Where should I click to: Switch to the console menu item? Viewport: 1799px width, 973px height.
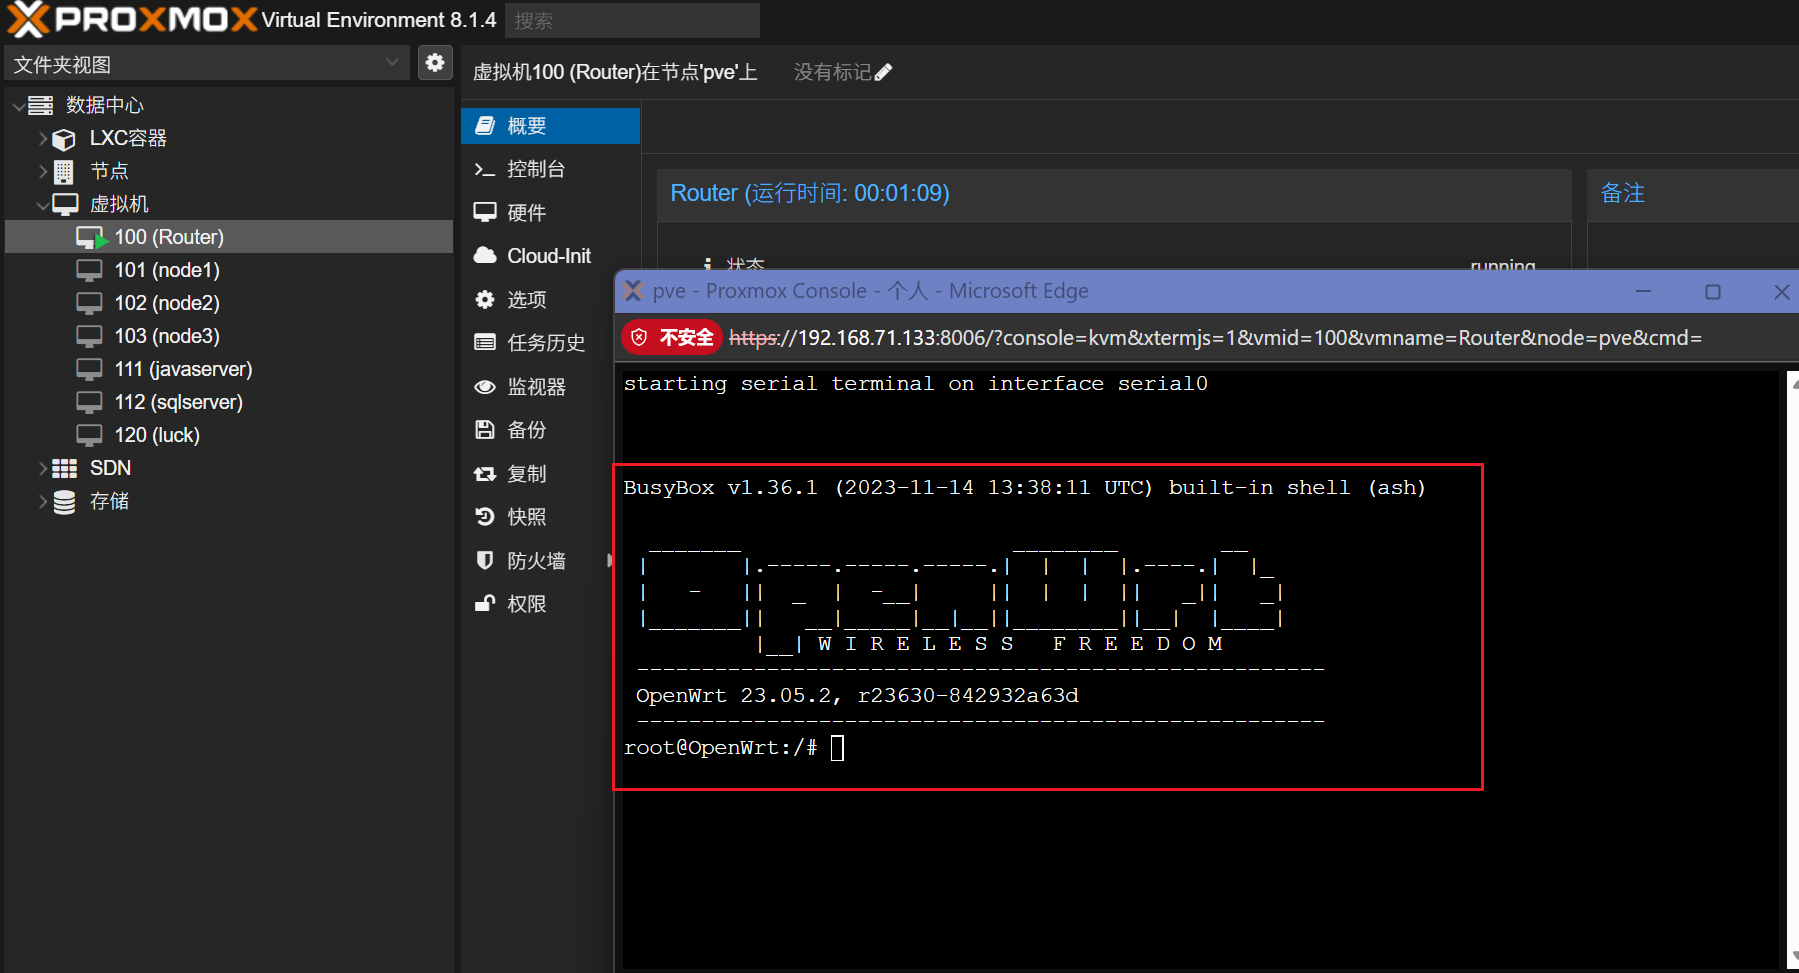(x=536, y=169)
